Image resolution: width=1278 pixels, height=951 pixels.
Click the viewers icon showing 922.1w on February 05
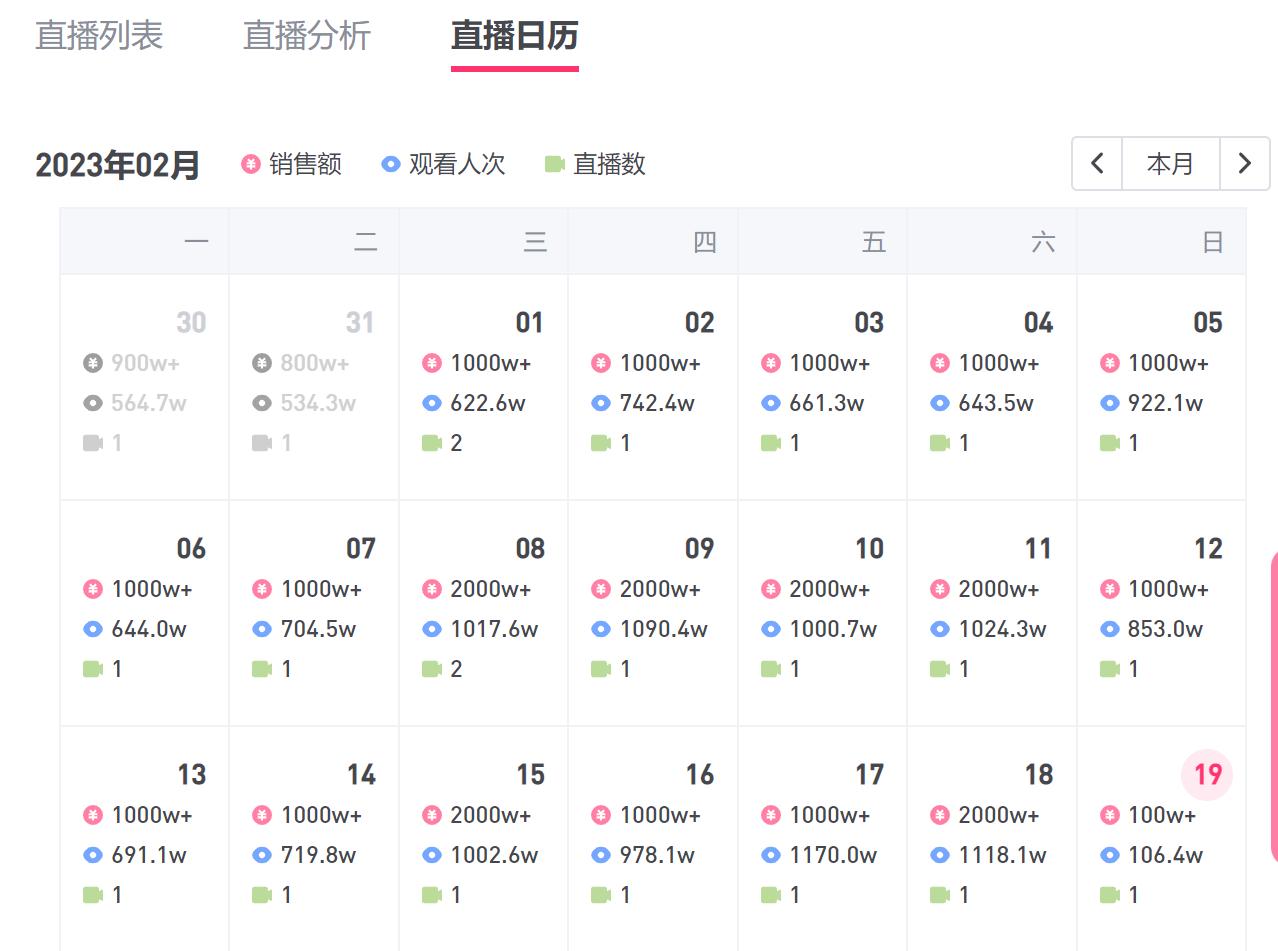coord(1110,403)
